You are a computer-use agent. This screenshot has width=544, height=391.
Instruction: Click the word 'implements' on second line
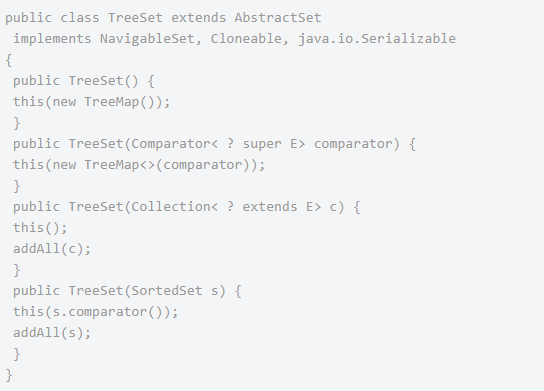click(52, 39)
